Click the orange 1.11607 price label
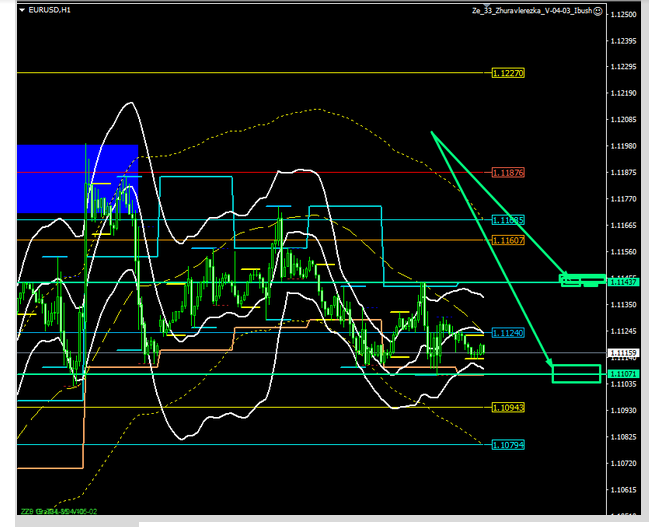The image size is (649, 527). 508,240
